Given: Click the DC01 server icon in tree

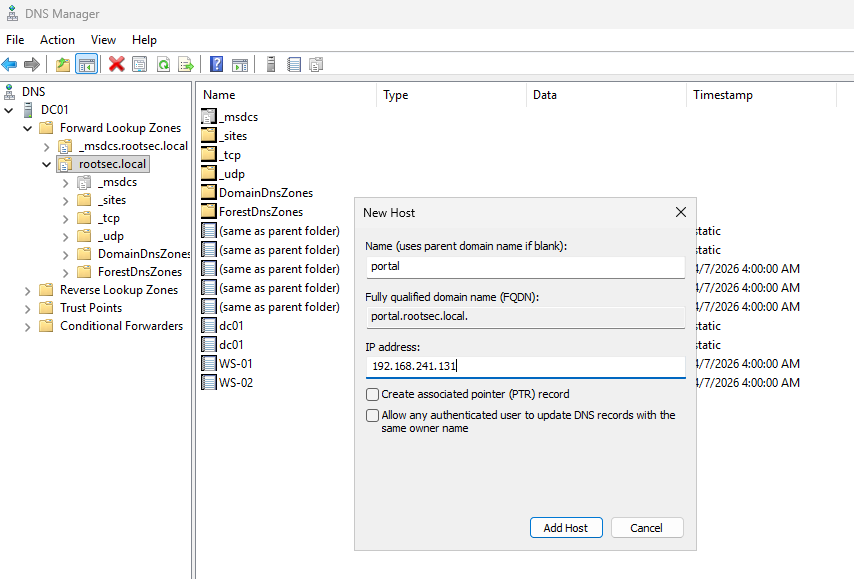Looking at the screenshot, I should coord(28,109).
